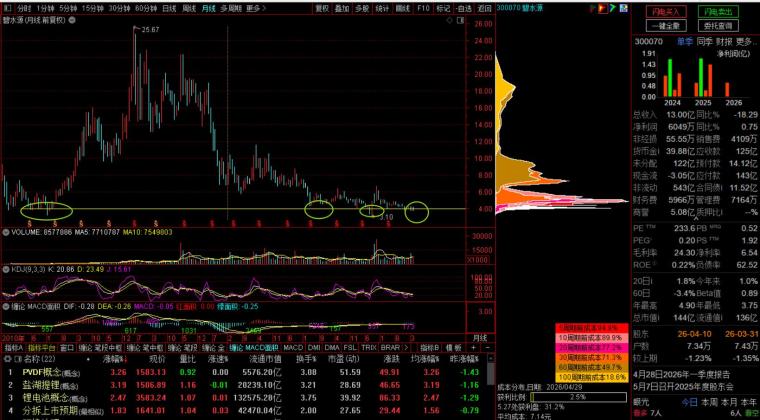The width and height of the screenshot is (760, 420).
Task: Click the 模板 template tab
Action: coord(454,348)
